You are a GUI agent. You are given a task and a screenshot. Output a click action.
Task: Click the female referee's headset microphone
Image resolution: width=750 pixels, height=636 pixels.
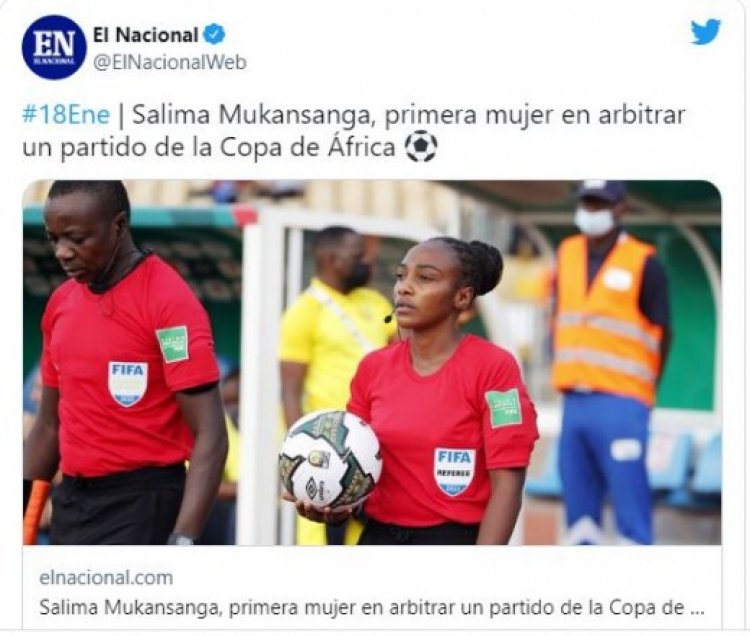click(x=390, y=317)
